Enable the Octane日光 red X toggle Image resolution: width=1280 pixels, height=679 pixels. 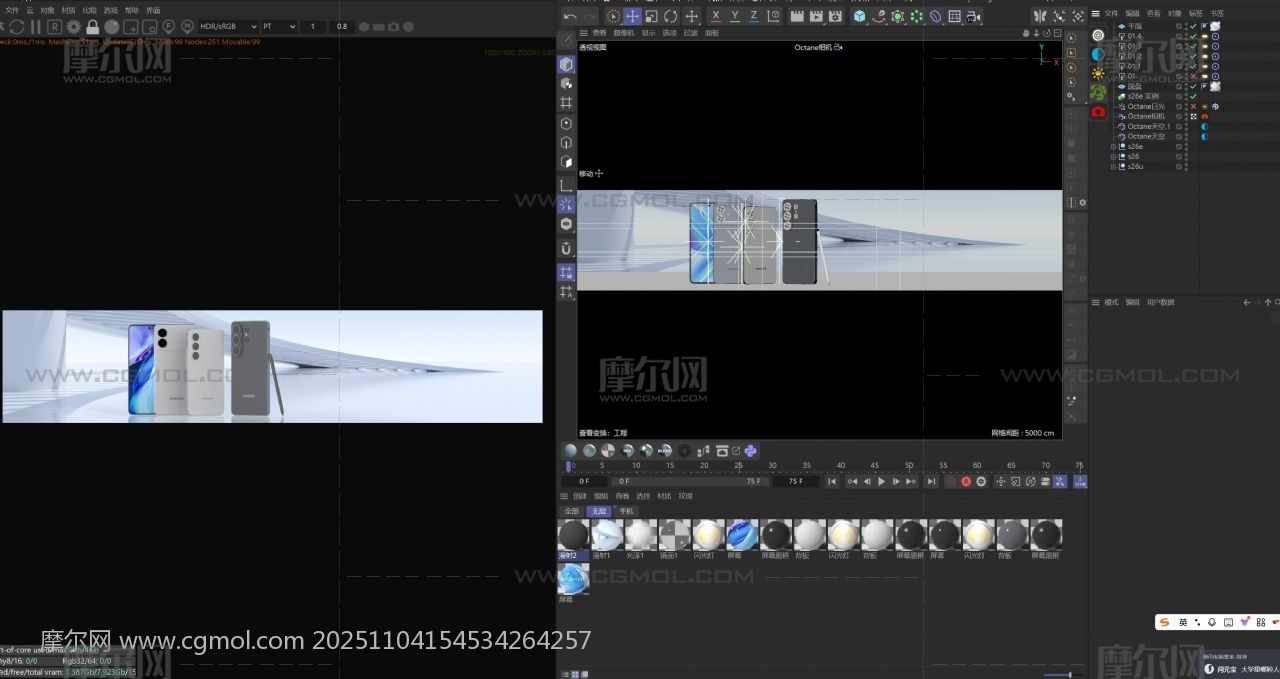pos(1193,106)
